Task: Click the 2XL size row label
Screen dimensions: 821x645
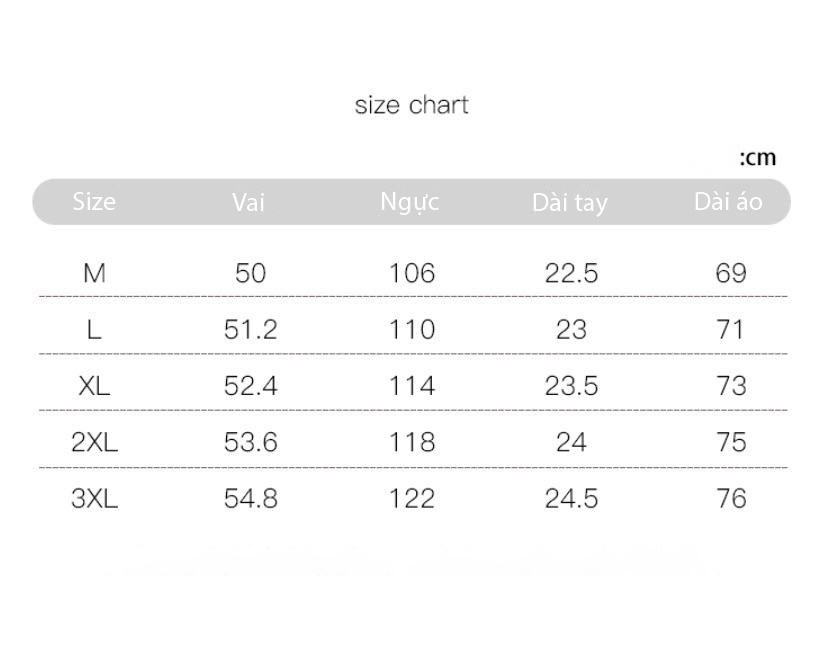Action: click(x=95, y=442)
